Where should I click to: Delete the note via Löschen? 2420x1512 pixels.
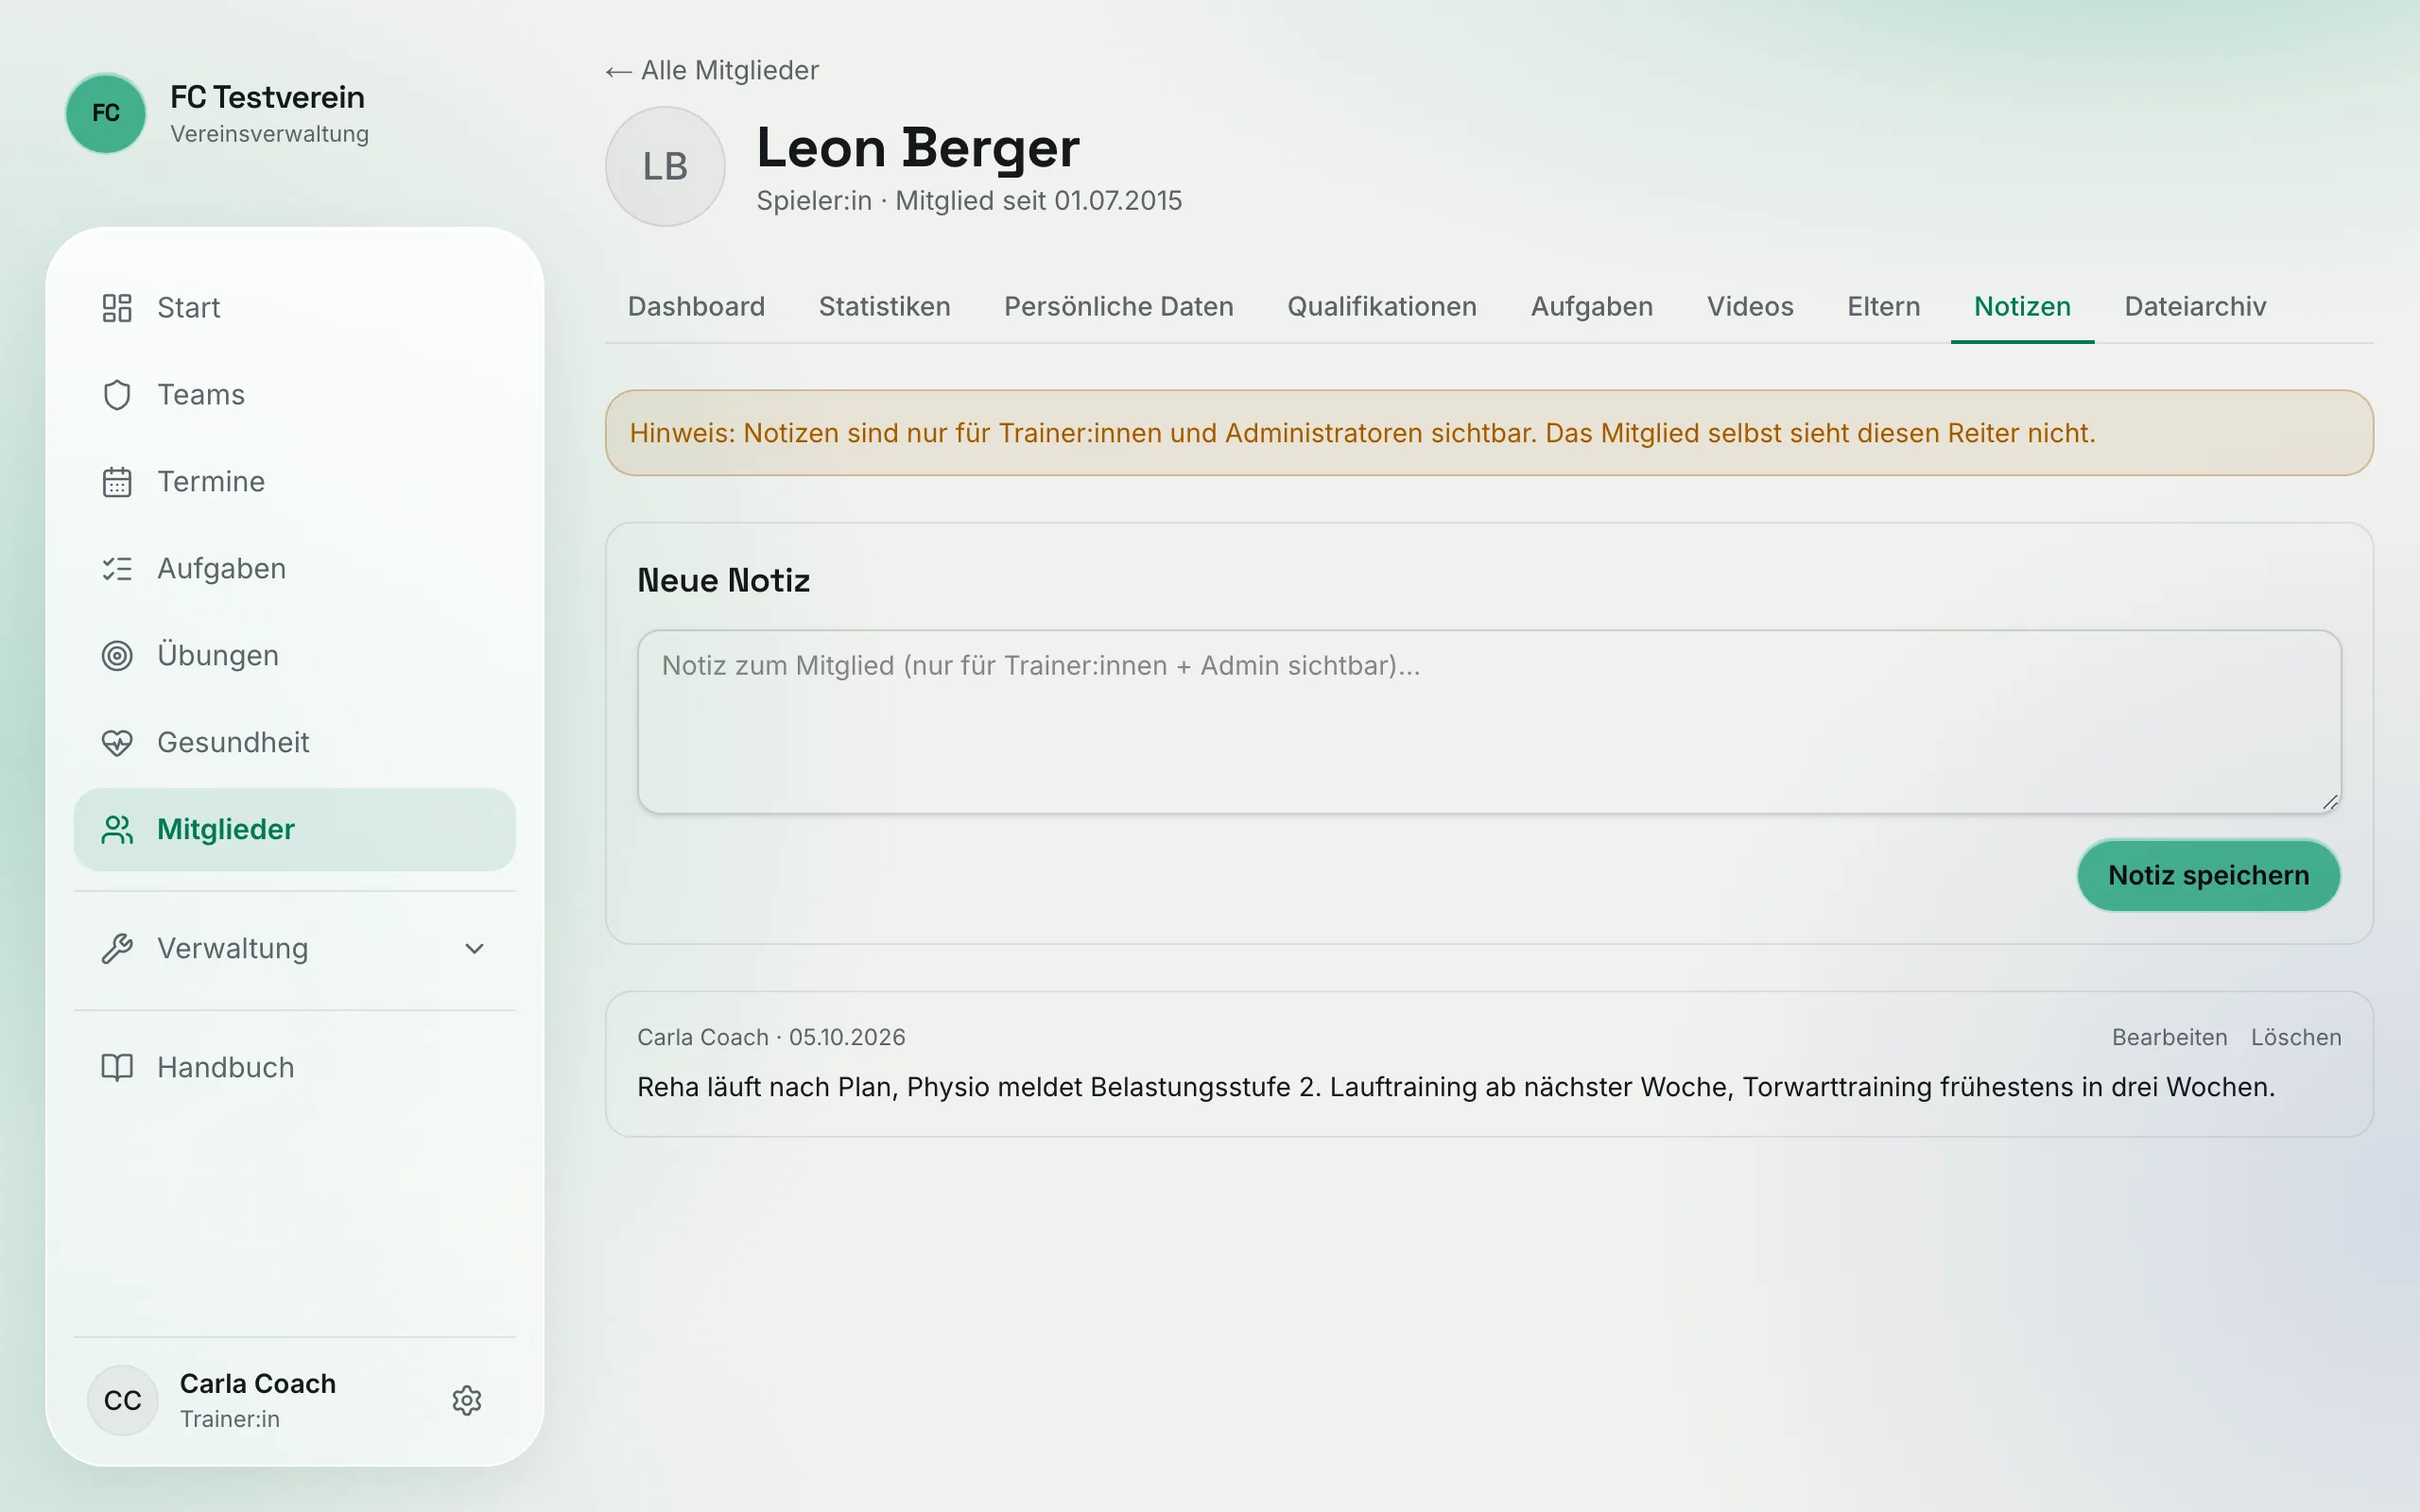tap(2296, 1037)
